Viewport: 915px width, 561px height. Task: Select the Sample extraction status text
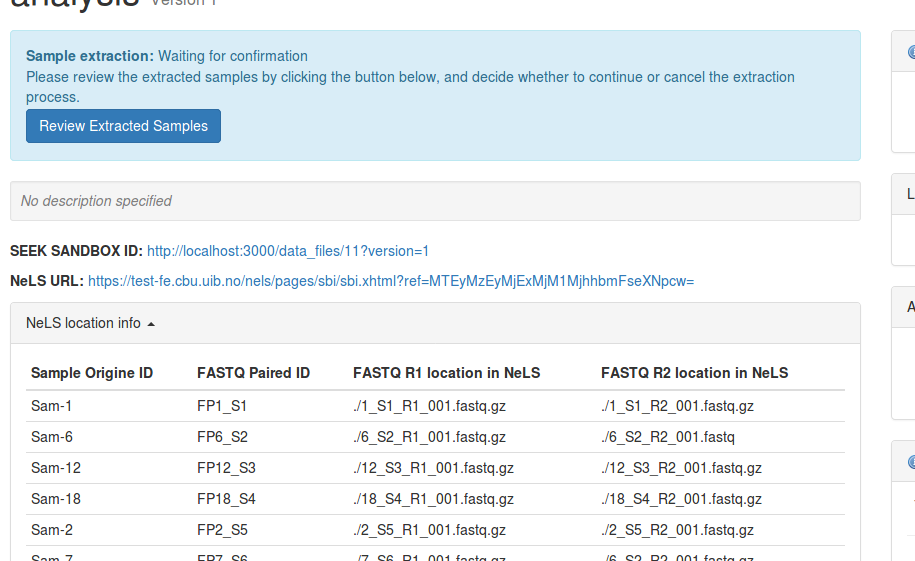point(167,56)
